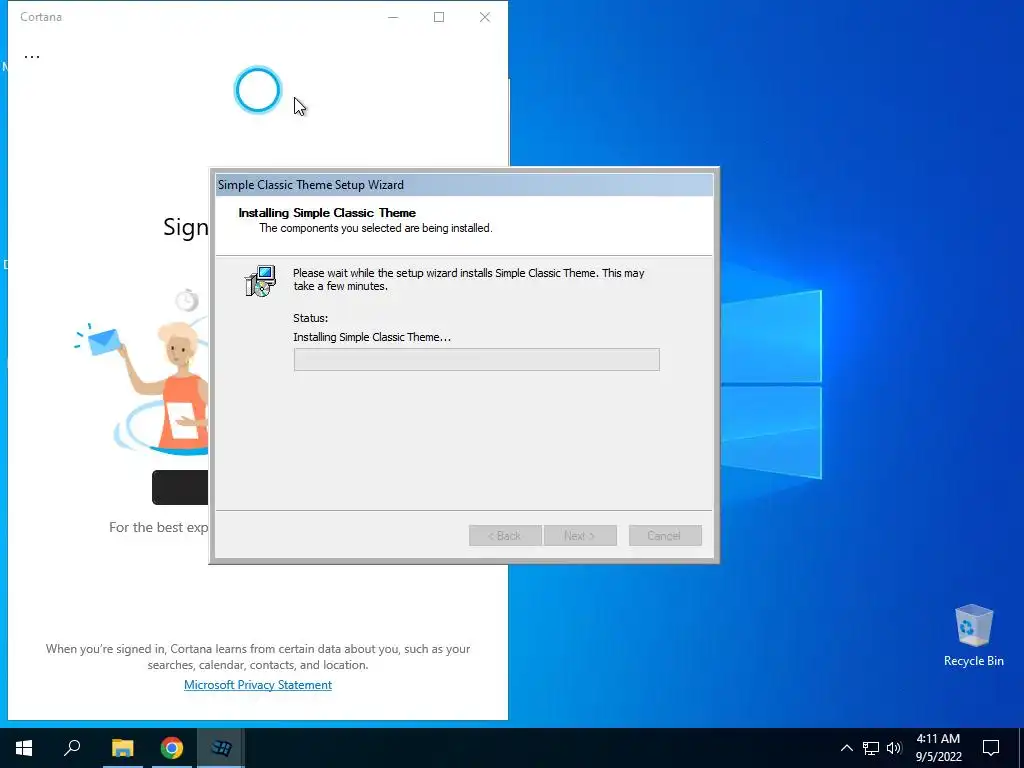Open network status tray icon
Viewport: 1024px width, 768px height.
point(871,748)
